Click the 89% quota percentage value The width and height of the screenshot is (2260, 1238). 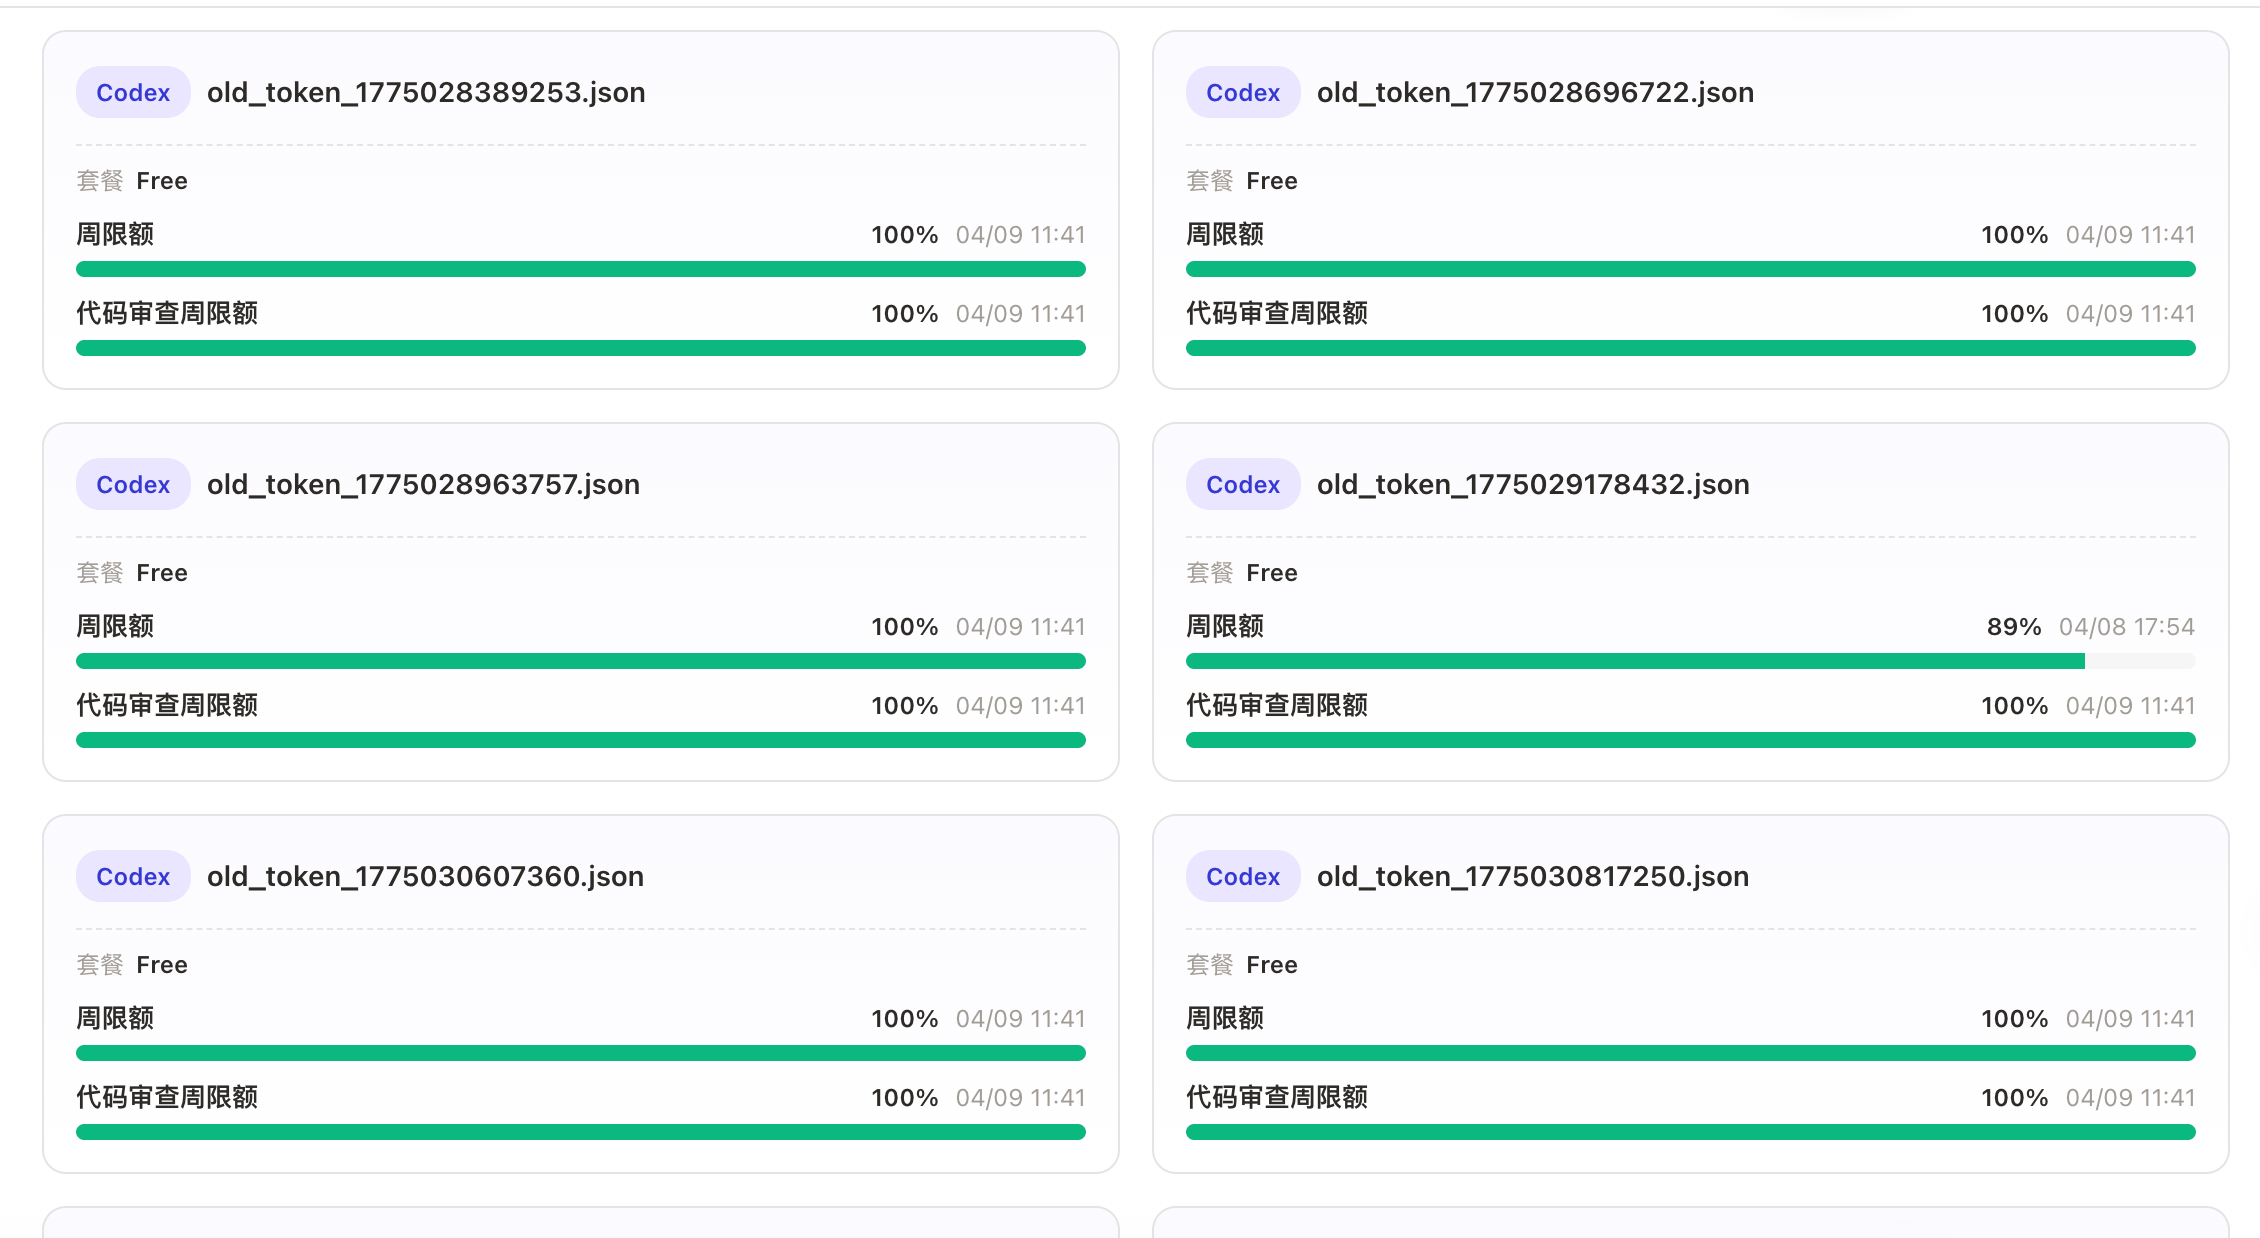(x=2014, y=627)
